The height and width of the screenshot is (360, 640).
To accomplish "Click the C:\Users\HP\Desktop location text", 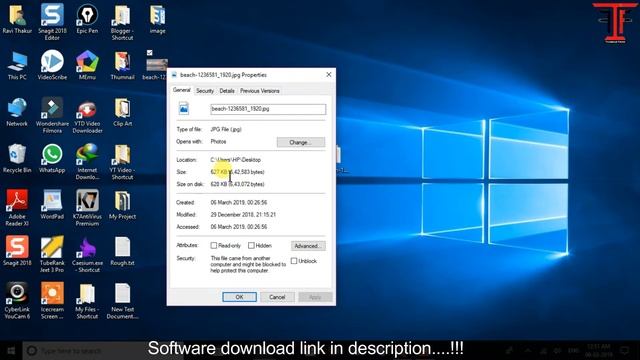I will coord(236,160).
